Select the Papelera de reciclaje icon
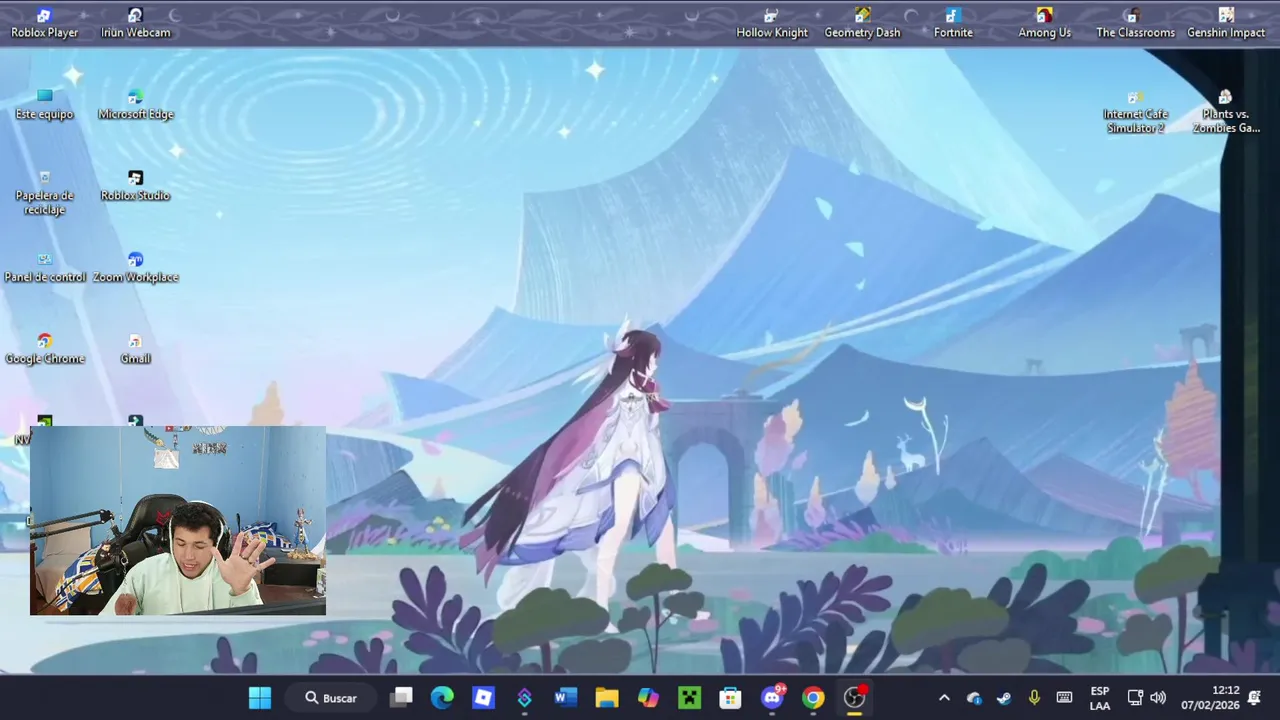The height and width of the screenshot is (720, 1280). (x=44, y=193)
